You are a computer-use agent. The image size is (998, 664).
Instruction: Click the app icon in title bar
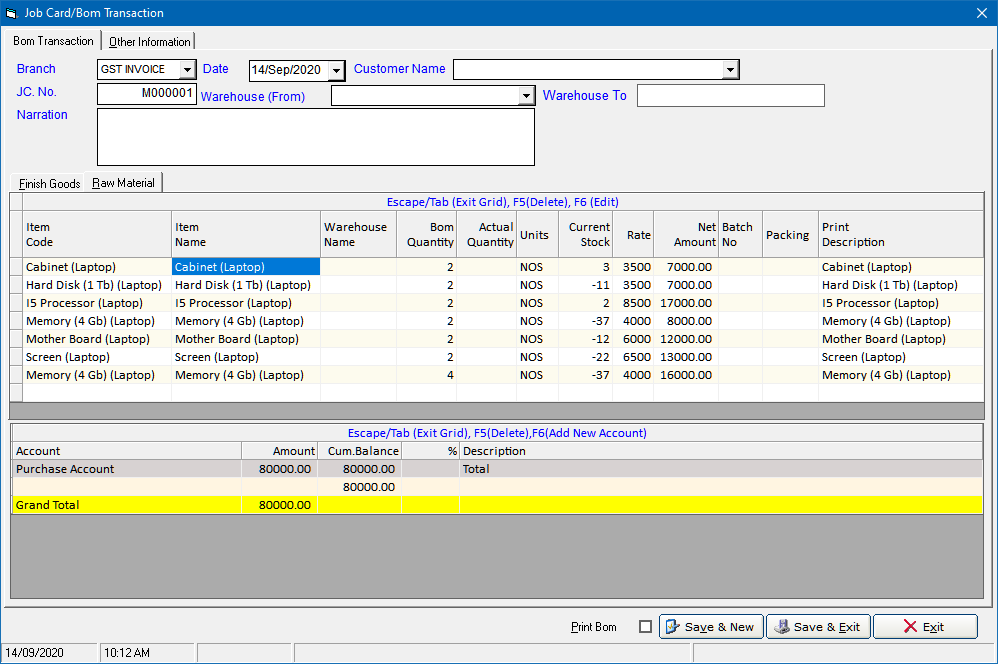(x=11, y=13)
